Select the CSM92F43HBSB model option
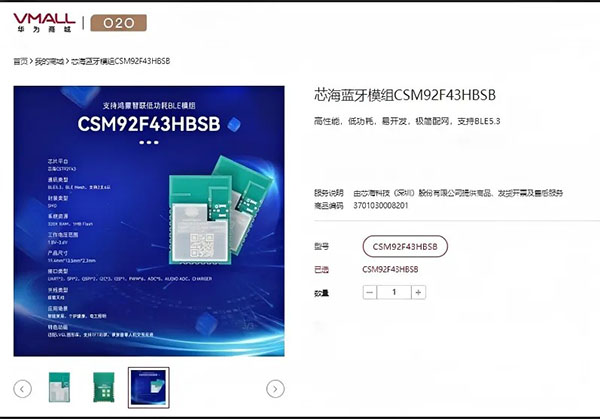Image resolution: width=600 pixels, height=419 pixels. pos(405,246)
